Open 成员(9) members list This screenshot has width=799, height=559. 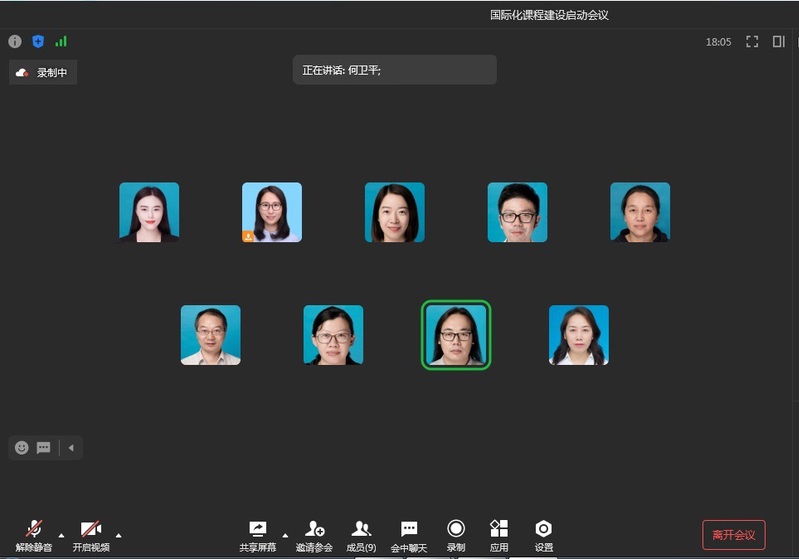click(x=361, y=536)
